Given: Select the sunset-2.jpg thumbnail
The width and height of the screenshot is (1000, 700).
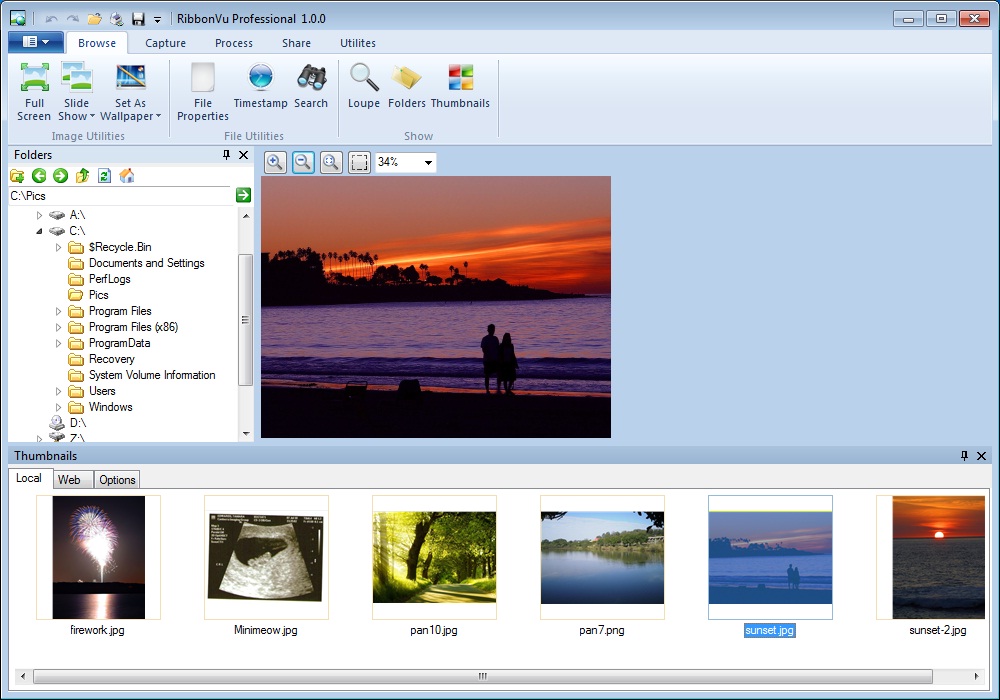Looking at the screenshot, I should point(932,557).
